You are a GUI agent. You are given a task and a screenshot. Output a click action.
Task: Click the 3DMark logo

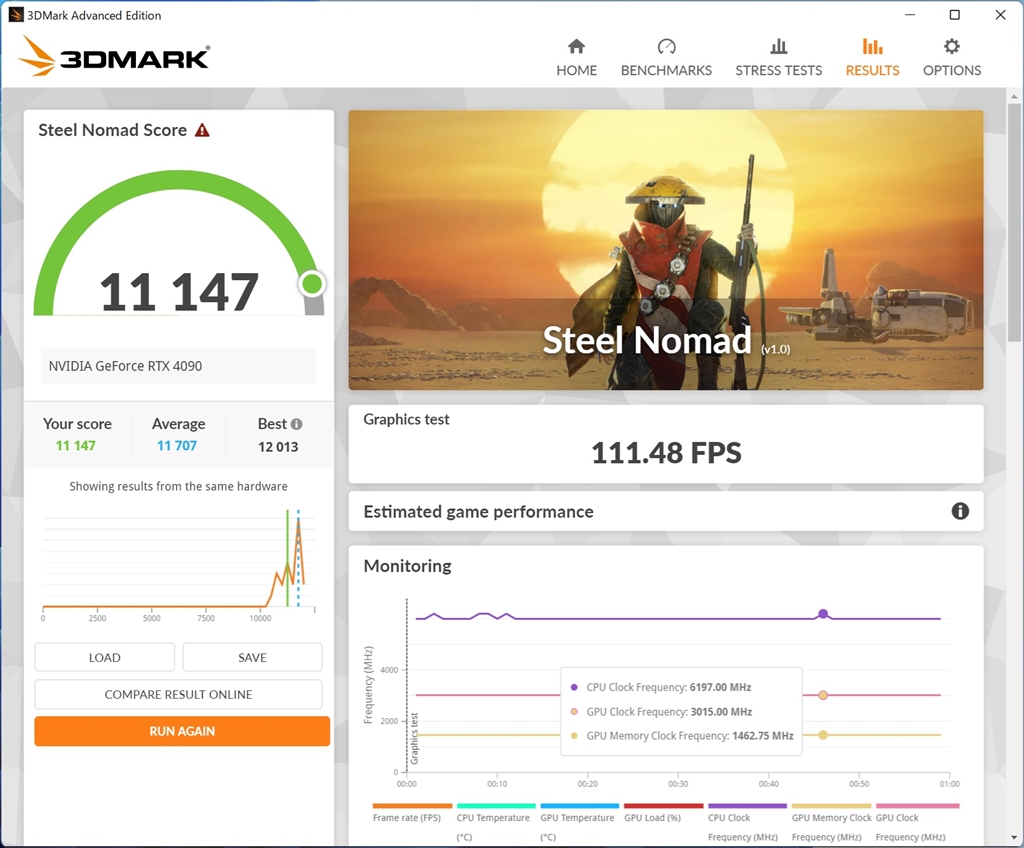coord(114,56)
